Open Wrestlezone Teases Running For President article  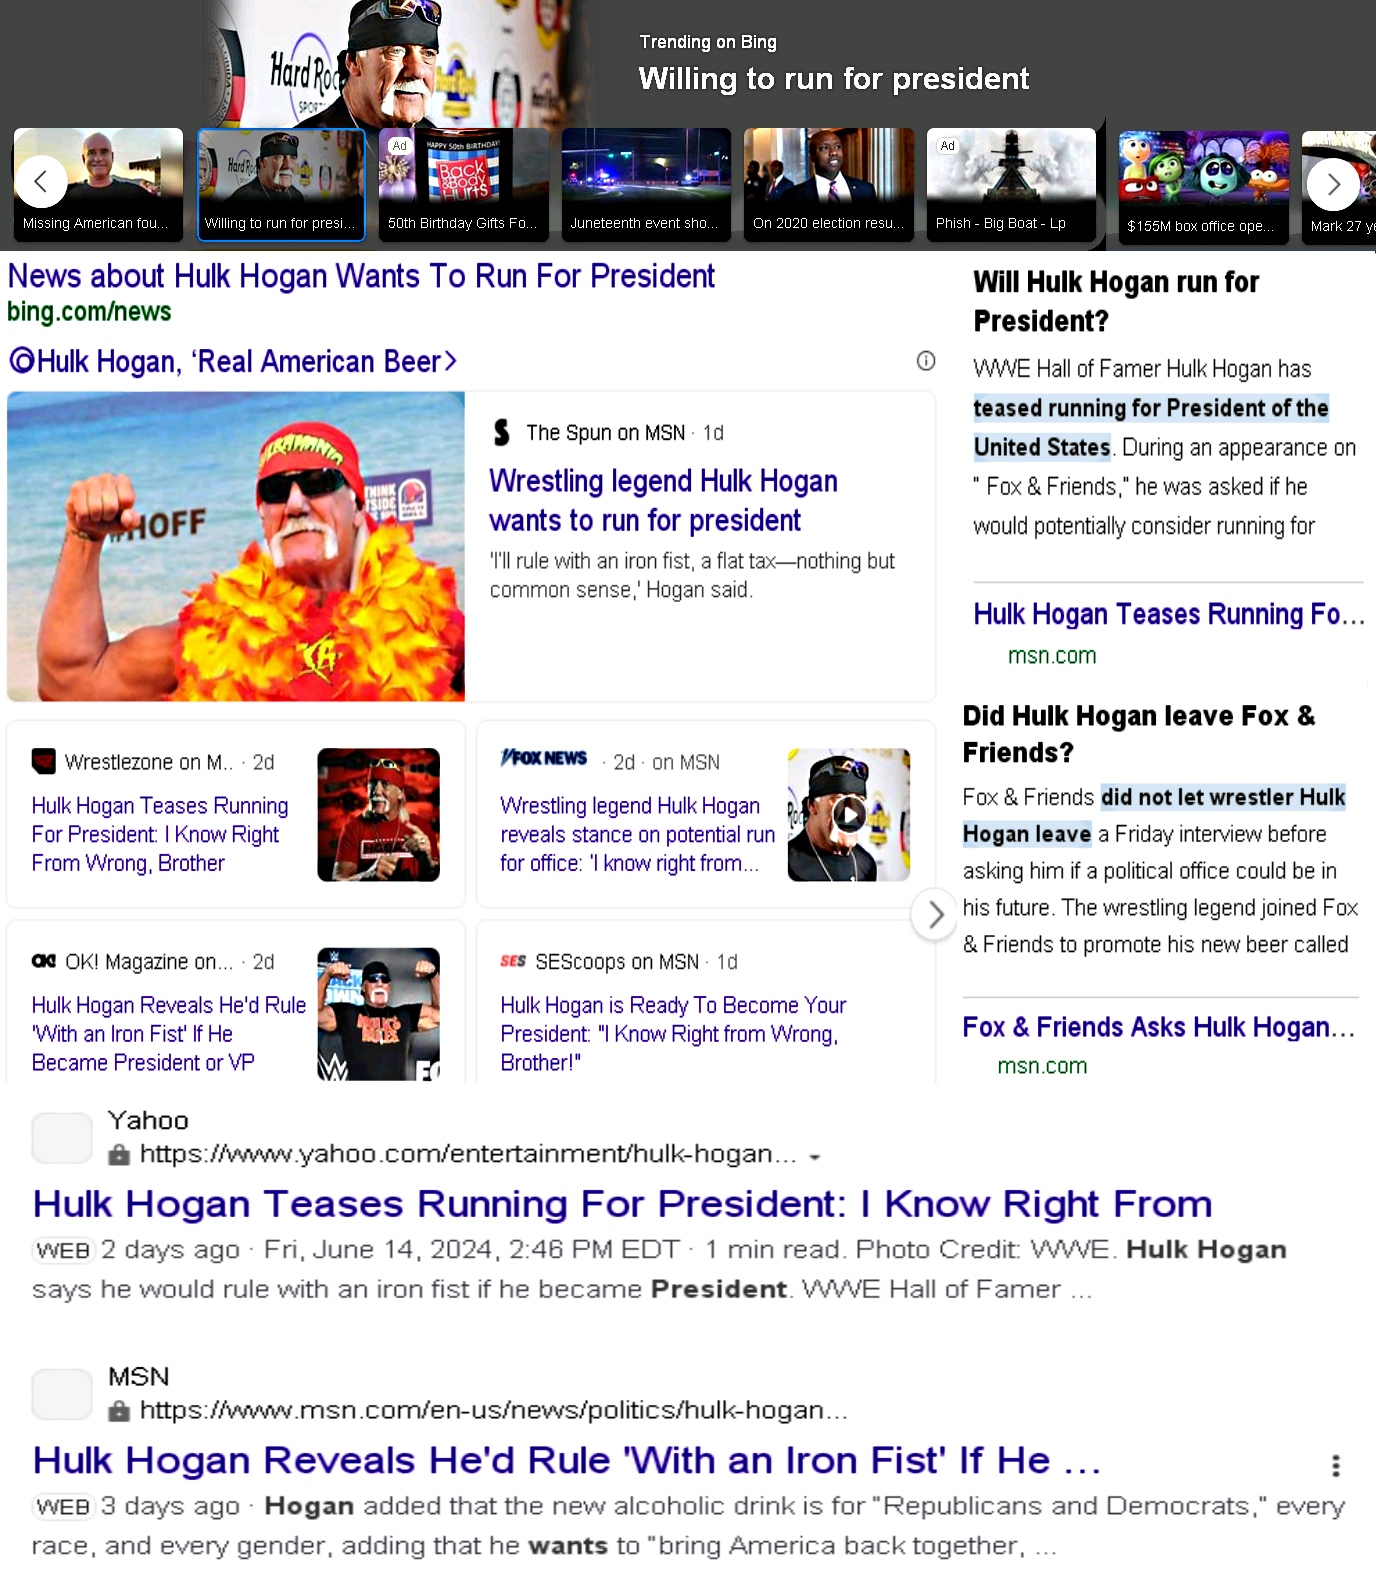(x=160, y=834)
